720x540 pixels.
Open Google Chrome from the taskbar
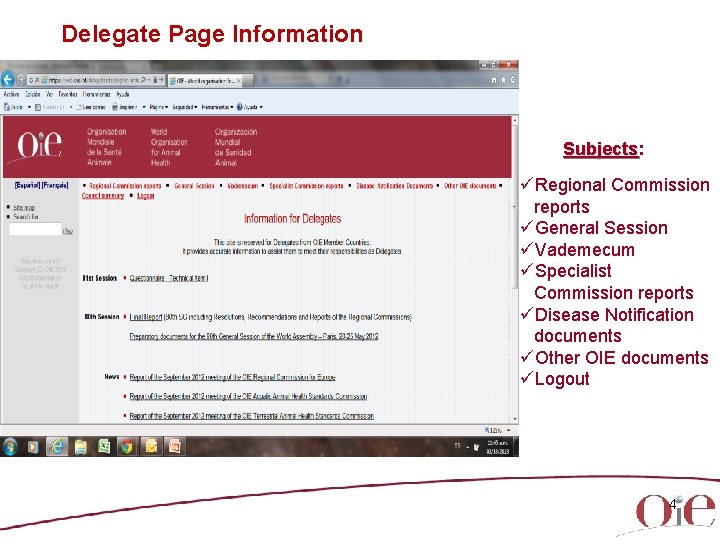coord(127,446)
